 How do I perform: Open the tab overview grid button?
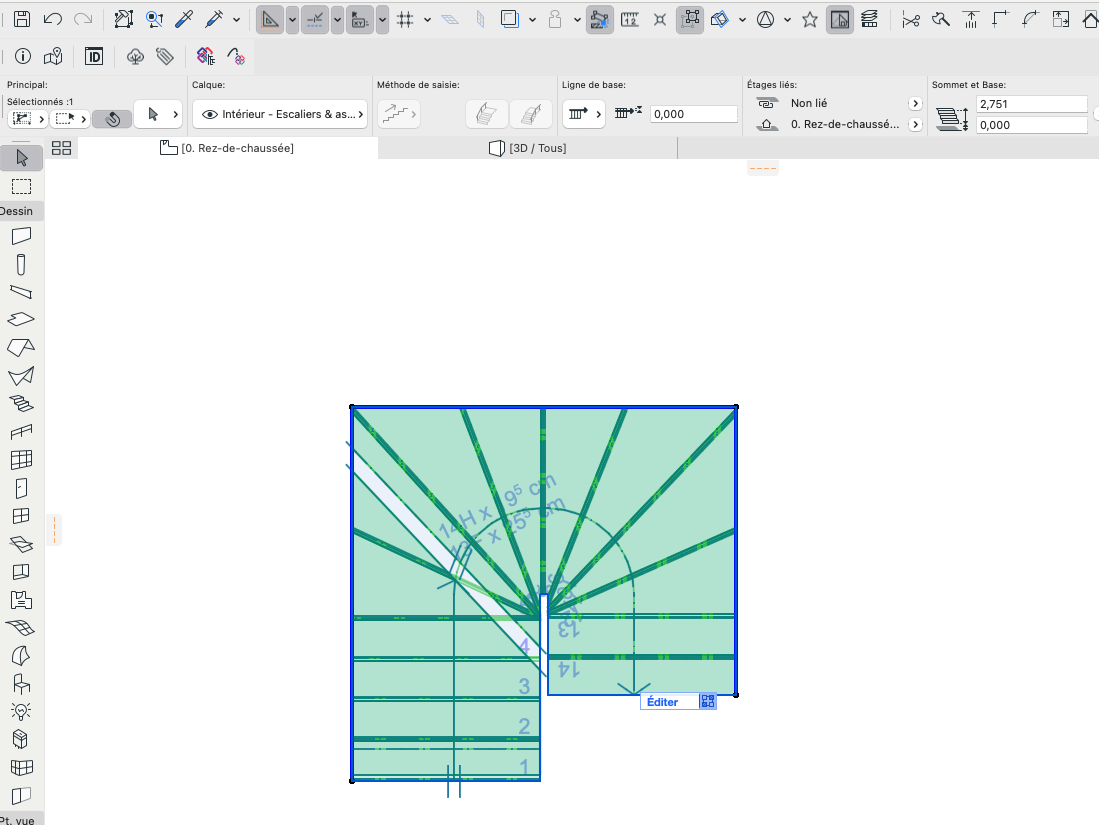(62, 148)
